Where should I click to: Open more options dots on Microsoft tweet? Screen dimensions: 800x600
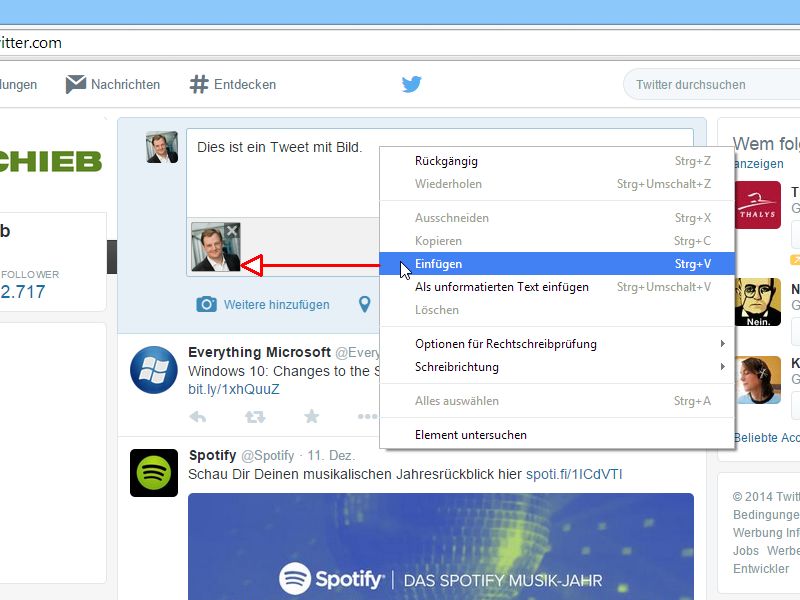pos(368,417)
